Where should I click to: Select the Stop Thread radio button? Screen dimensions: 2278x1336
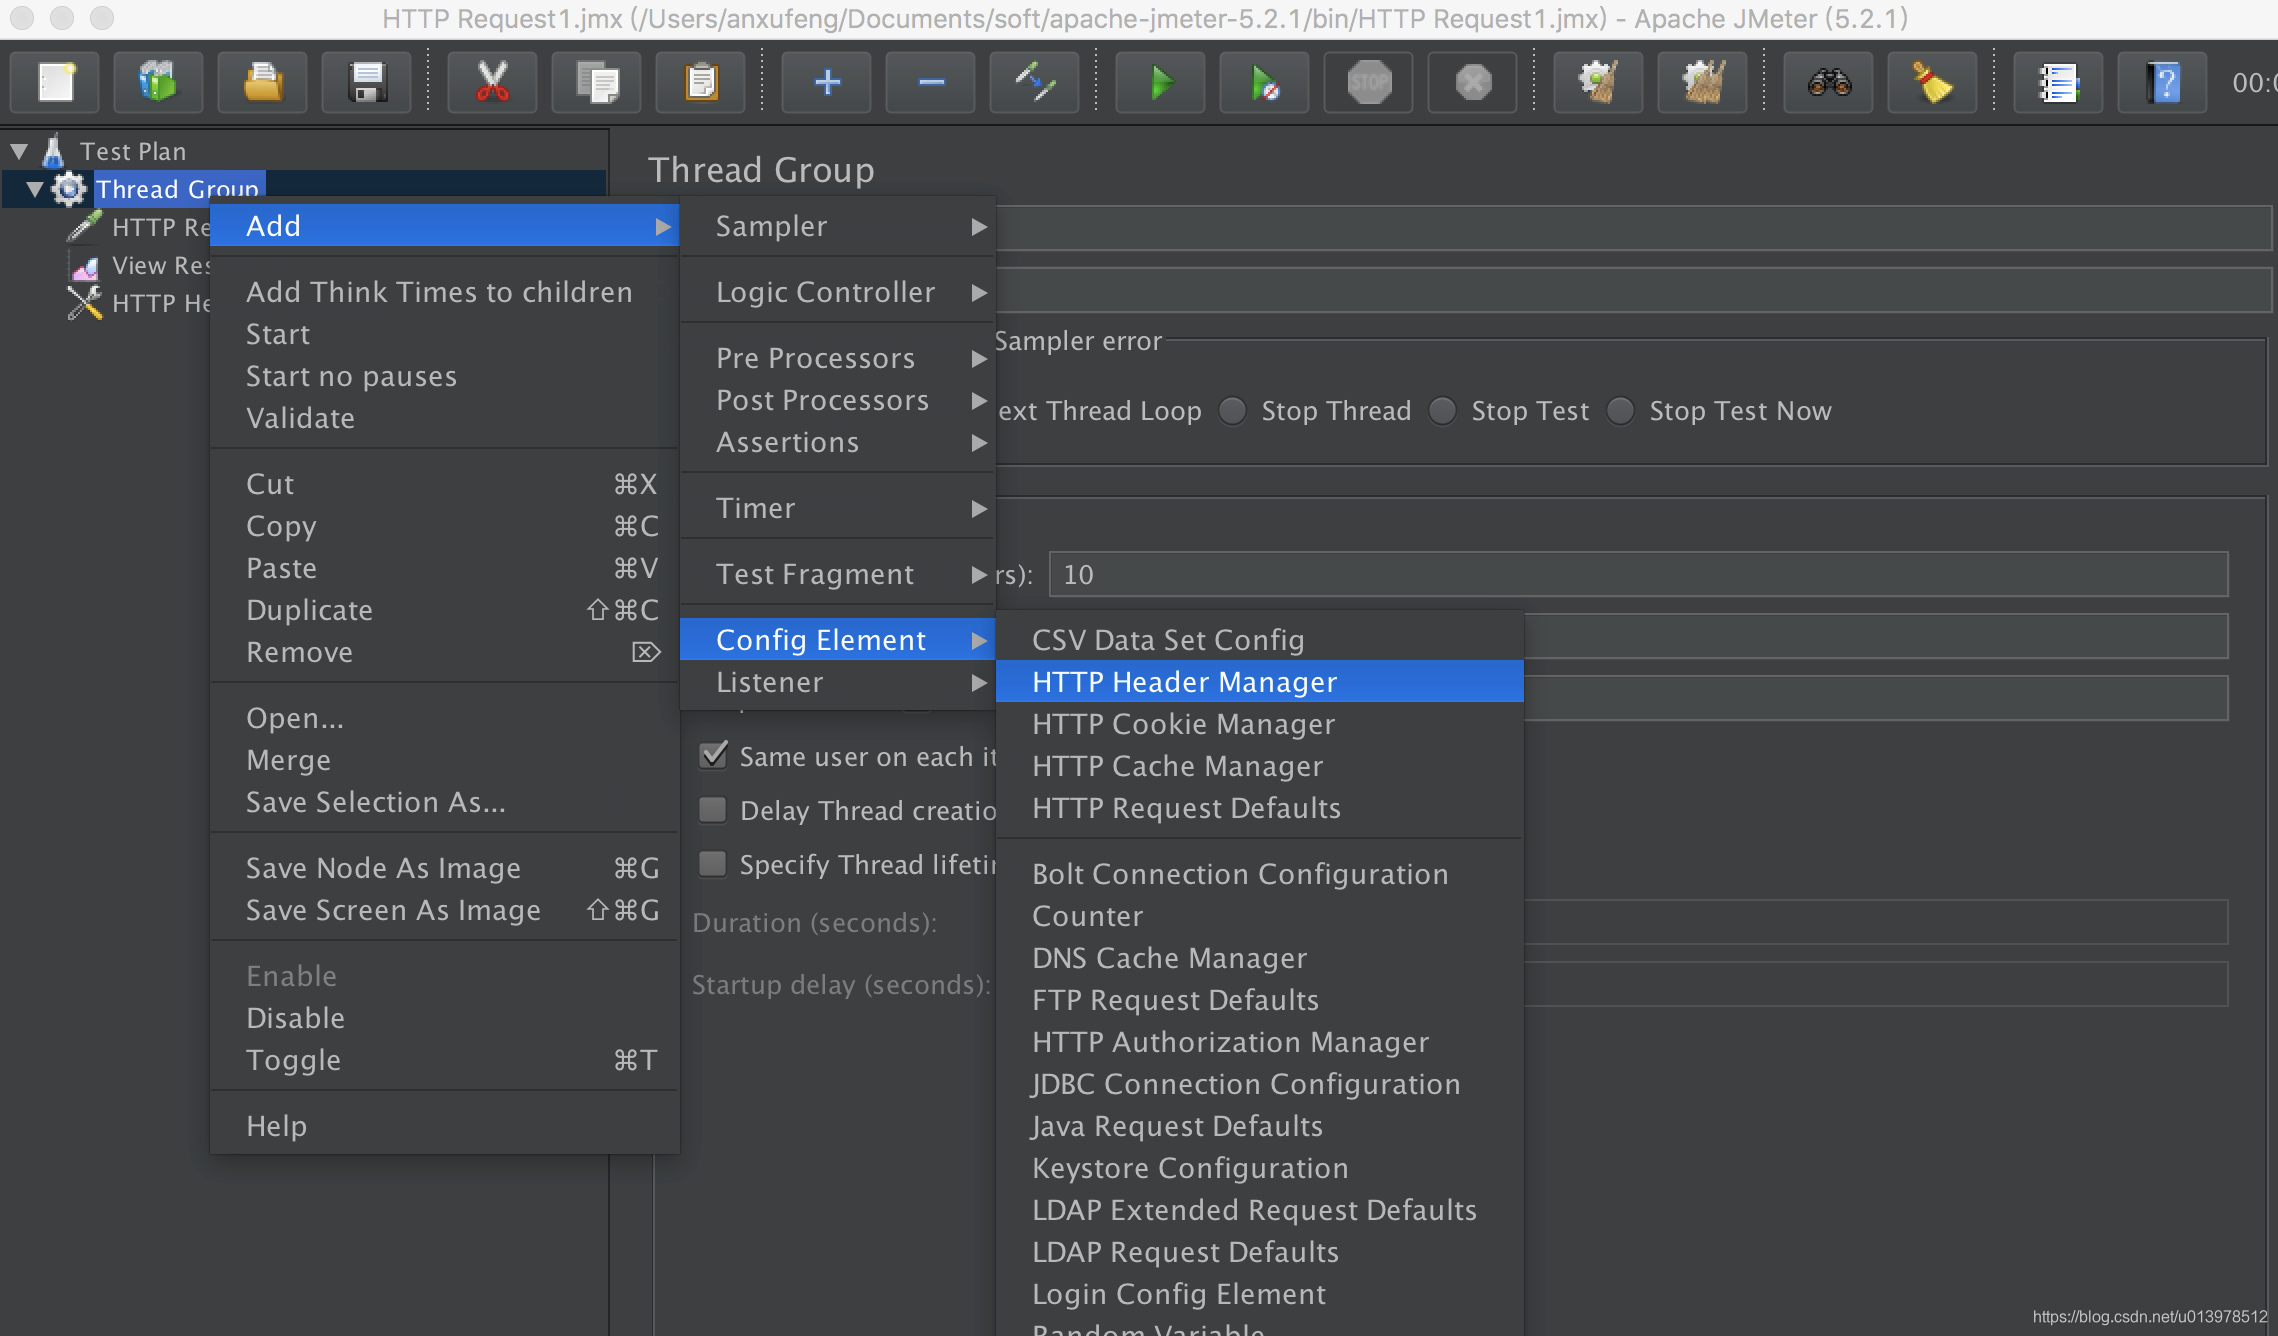click(1233, 411)
